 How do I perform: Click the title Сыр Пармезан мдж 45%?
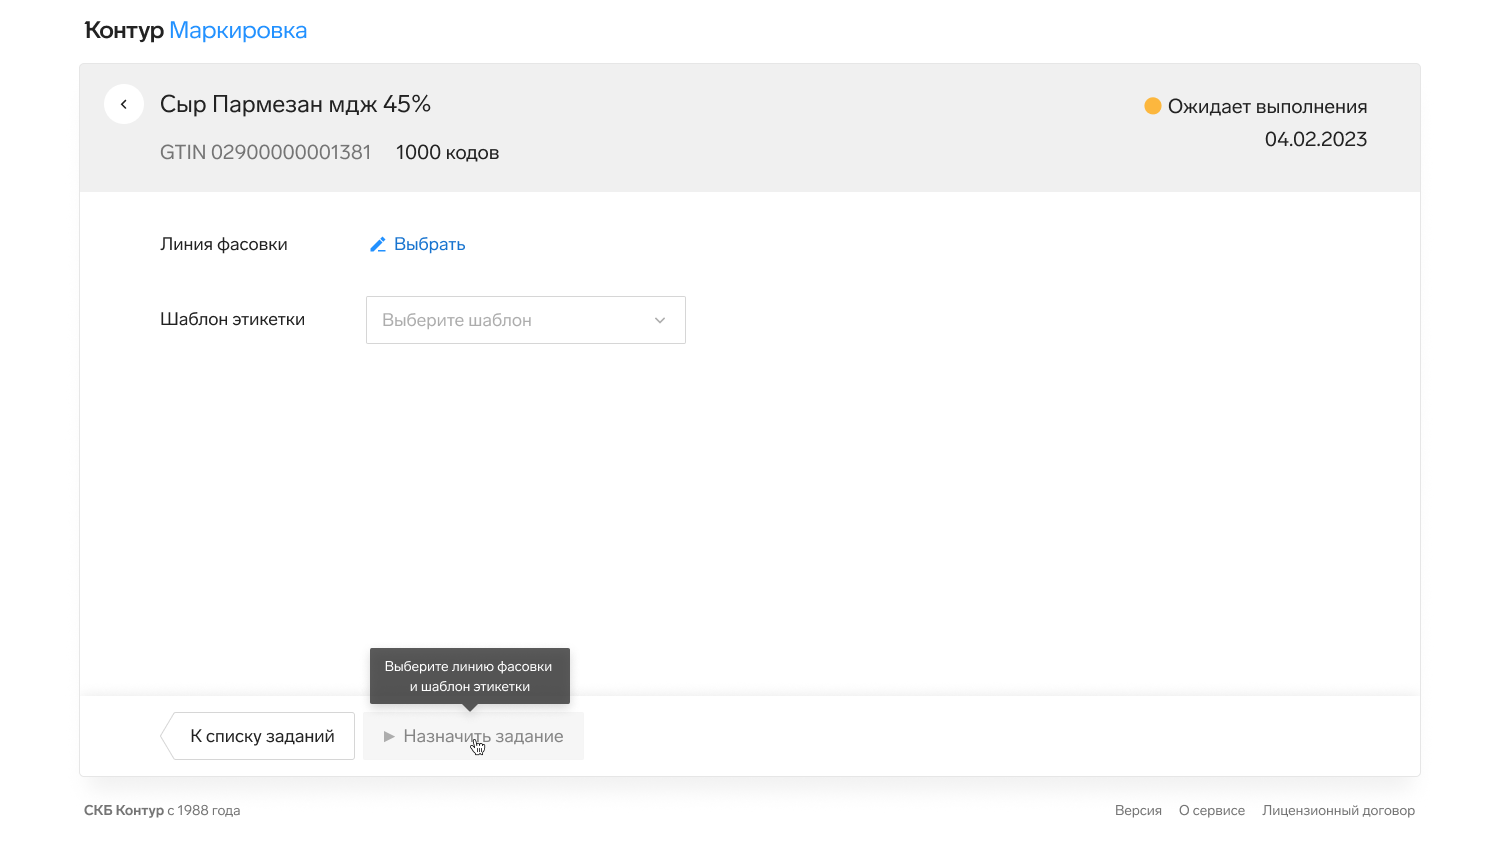295,104
